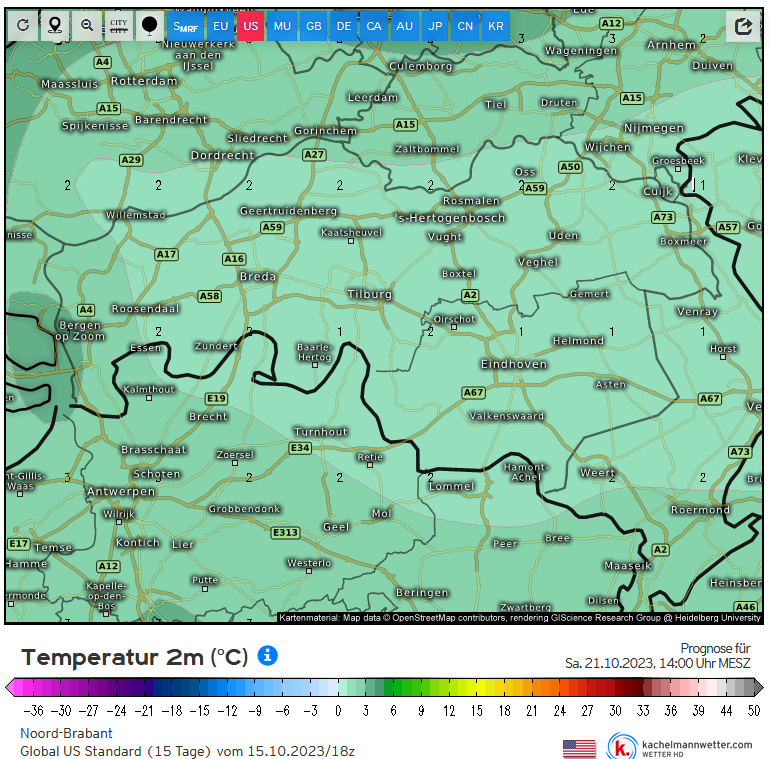Image resolution: width=770 pixels, height=759 pixels.
Task: Click Tilburg on the map
Action: 370,294
